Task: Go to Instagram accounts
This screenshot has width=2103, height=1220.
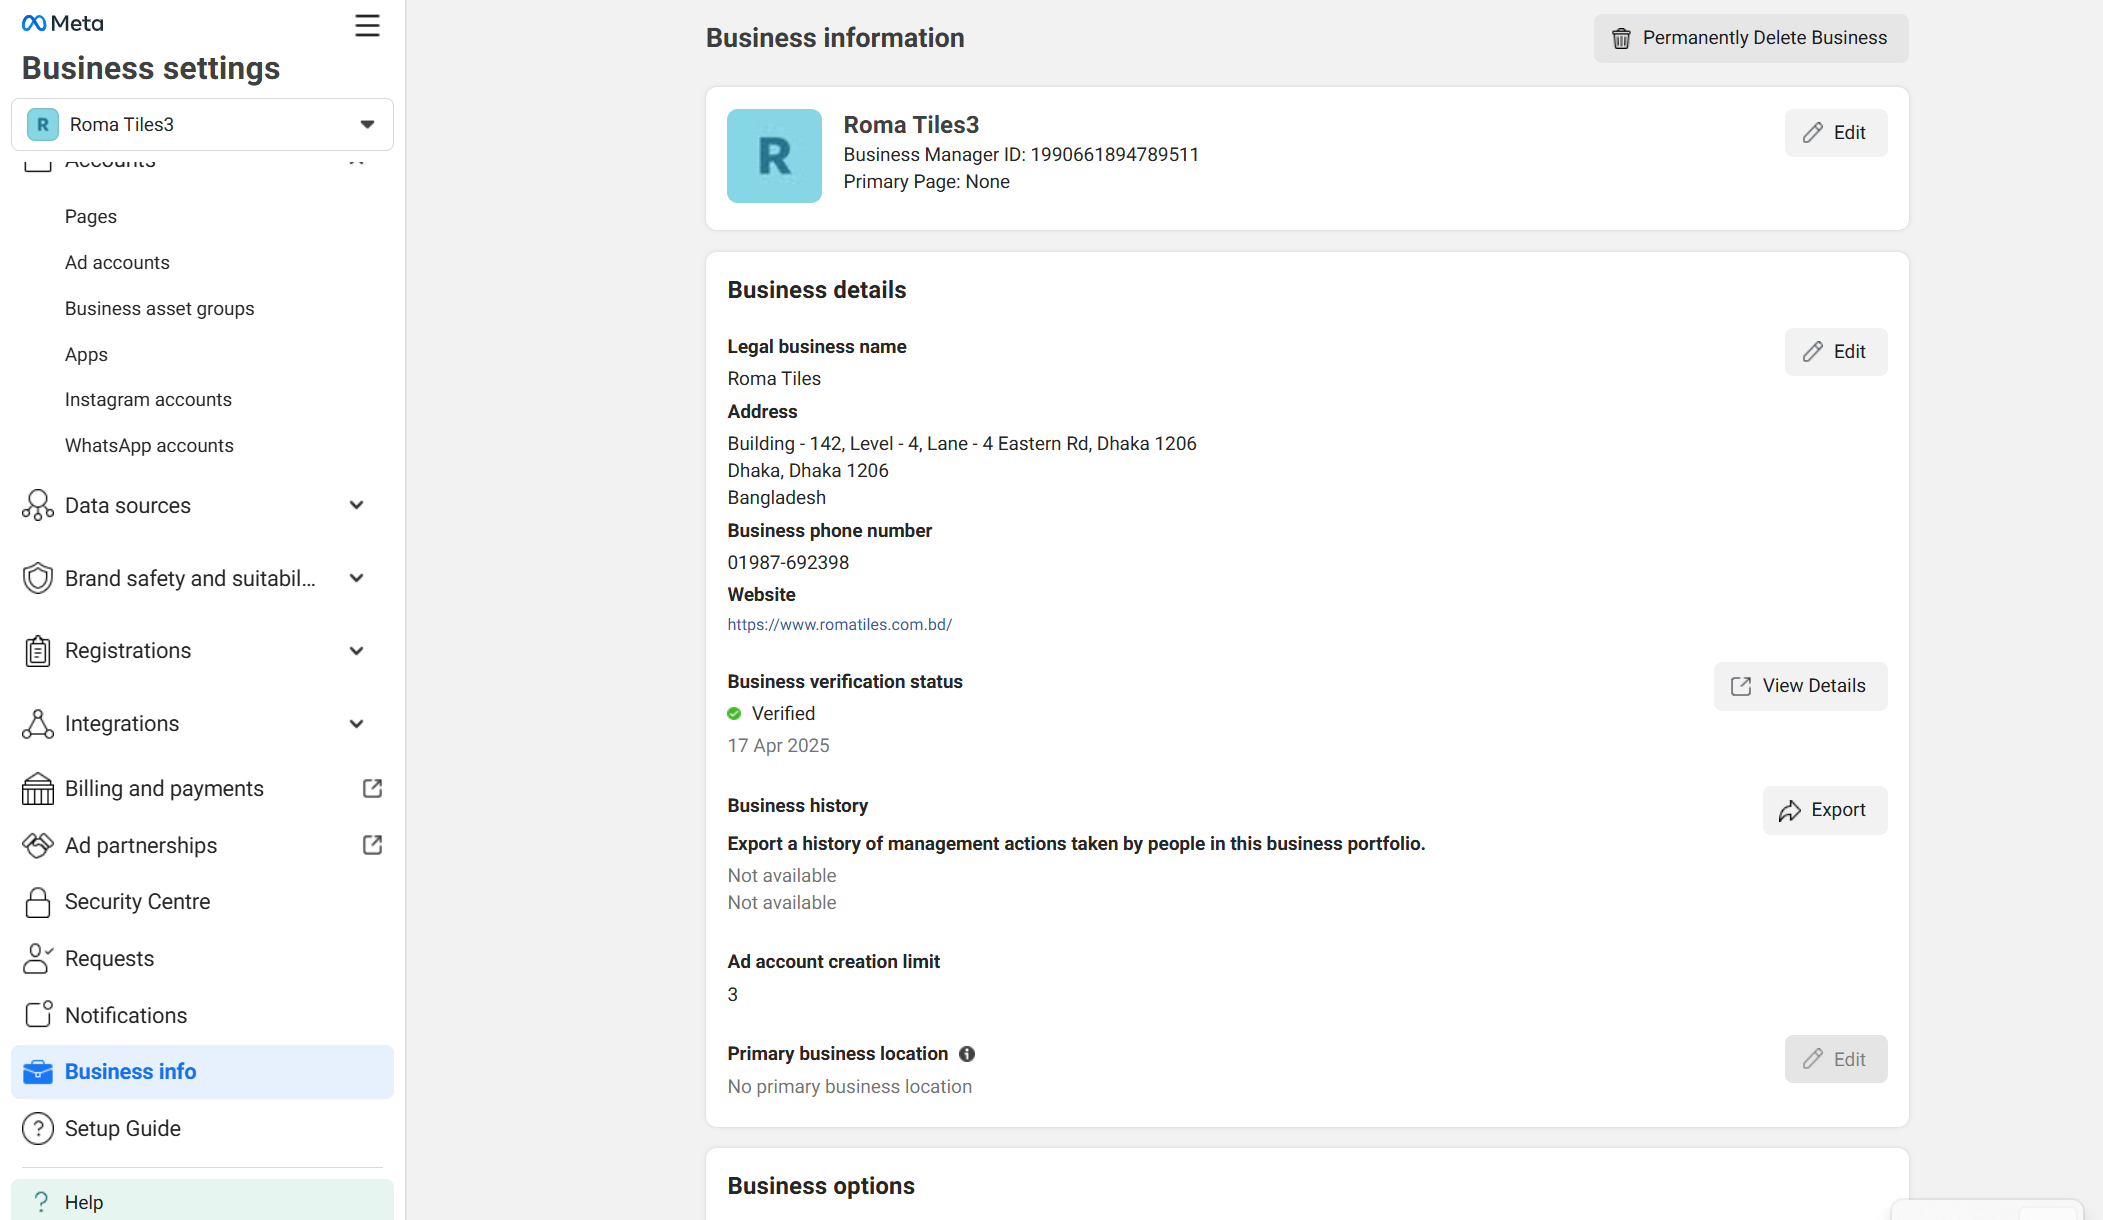Action: [148, 399]
